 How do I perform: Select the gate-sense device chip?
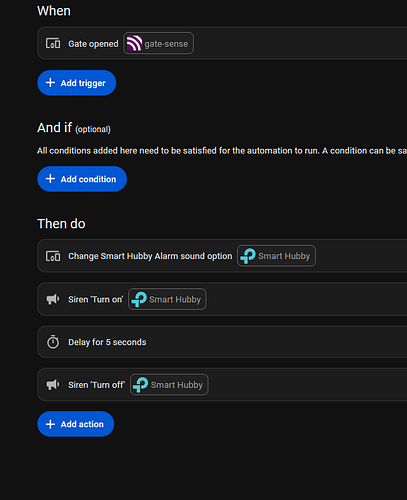point(158,43)
